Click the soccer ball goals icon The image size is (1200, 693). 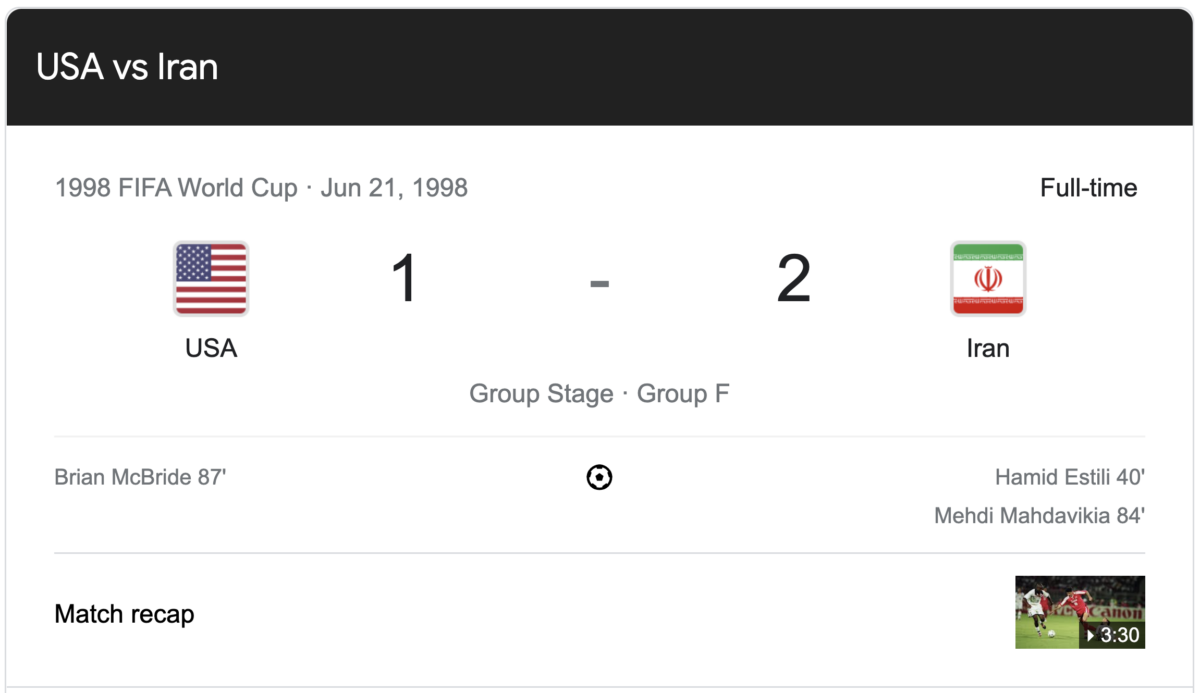point(599,478)
